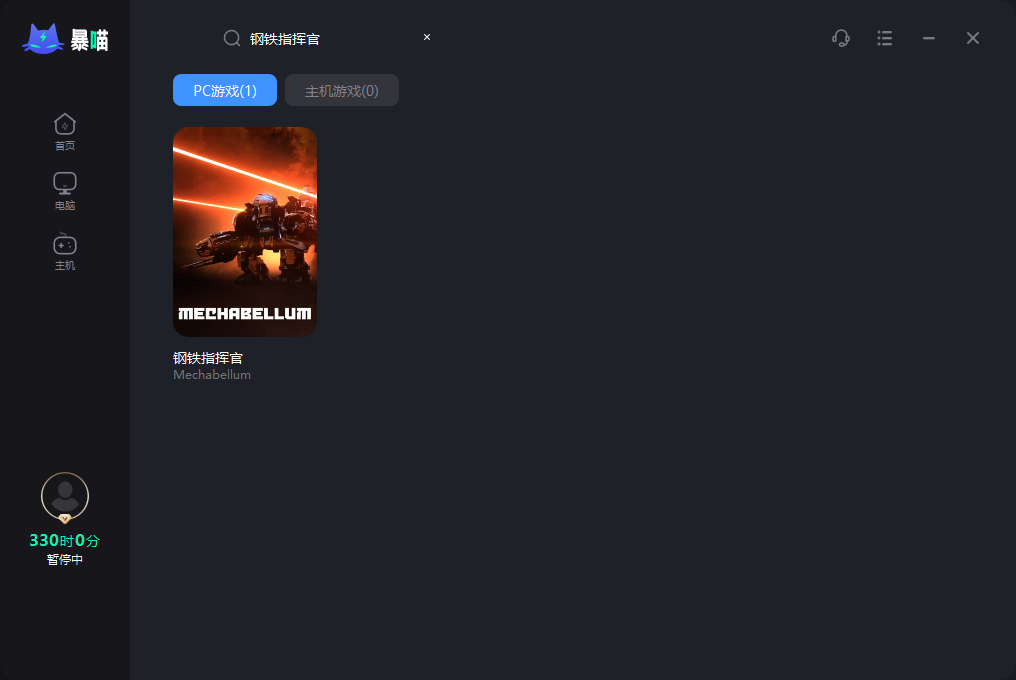The height and width of the screenshot is (680, 1016).
Task: Click the 暴喵 cat logo
Action: pos(65,39)
